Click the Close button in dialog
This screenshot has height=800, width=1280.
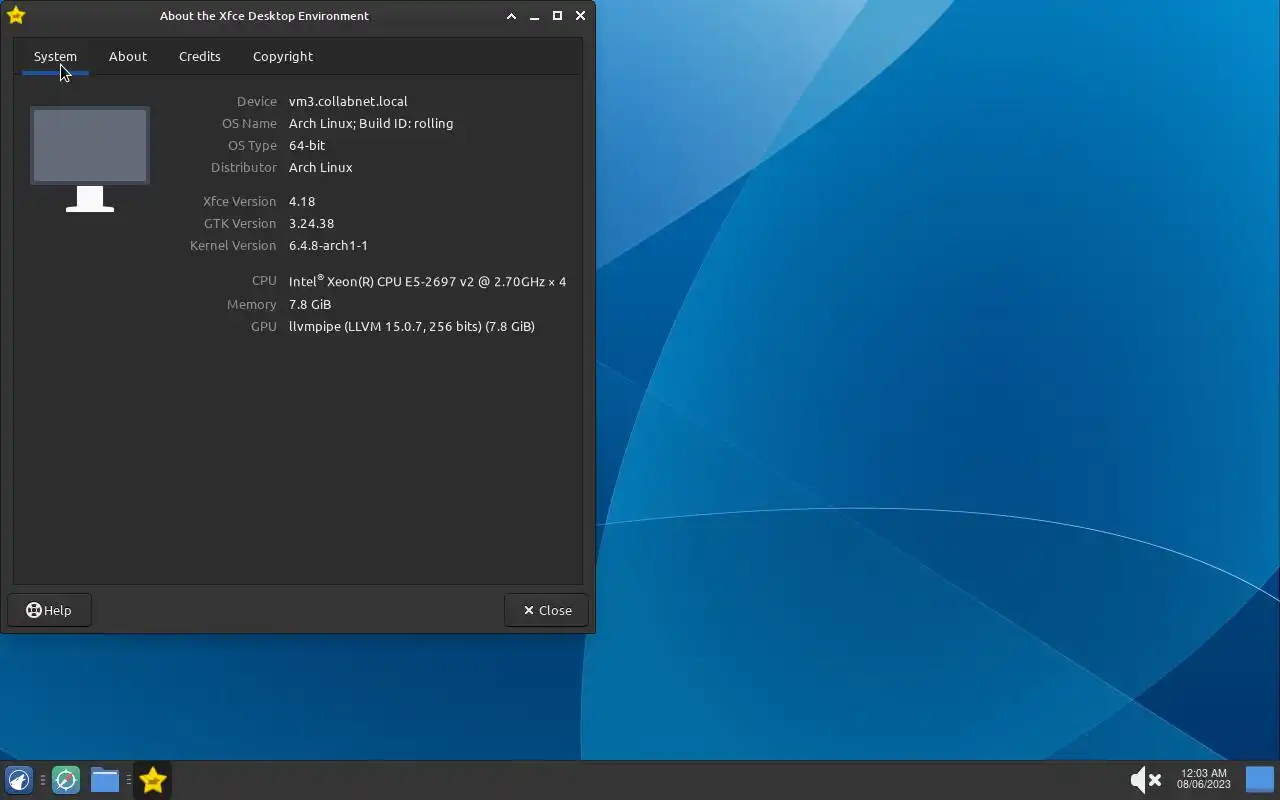point(547,610)
